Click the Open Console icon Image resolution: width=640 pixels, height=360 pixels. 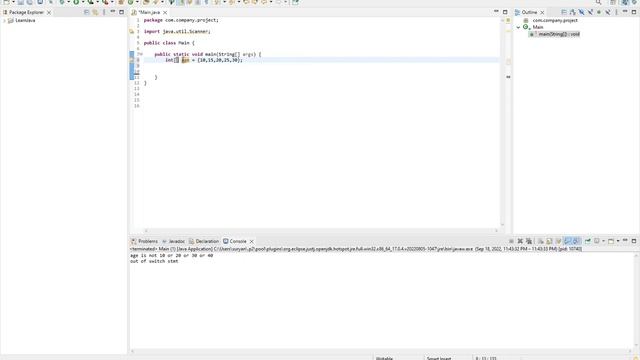(x=611, y=241)
